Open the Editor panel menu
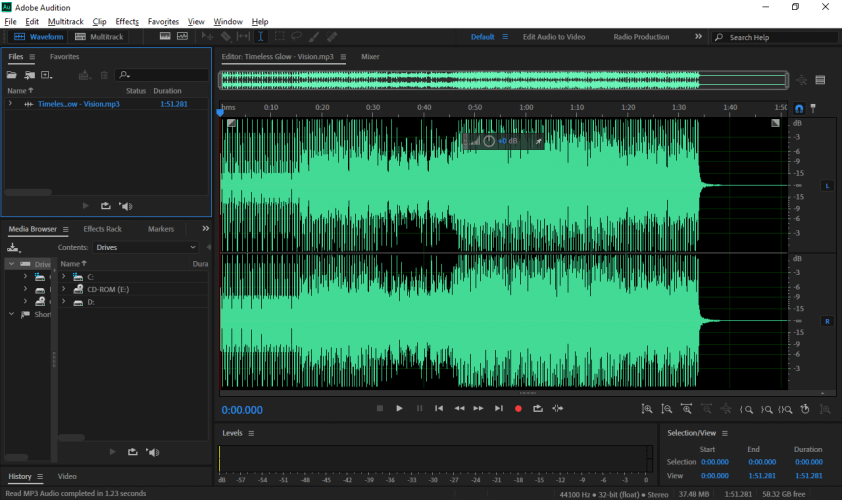The image size is (842, 500). click(x=343, y=57)
